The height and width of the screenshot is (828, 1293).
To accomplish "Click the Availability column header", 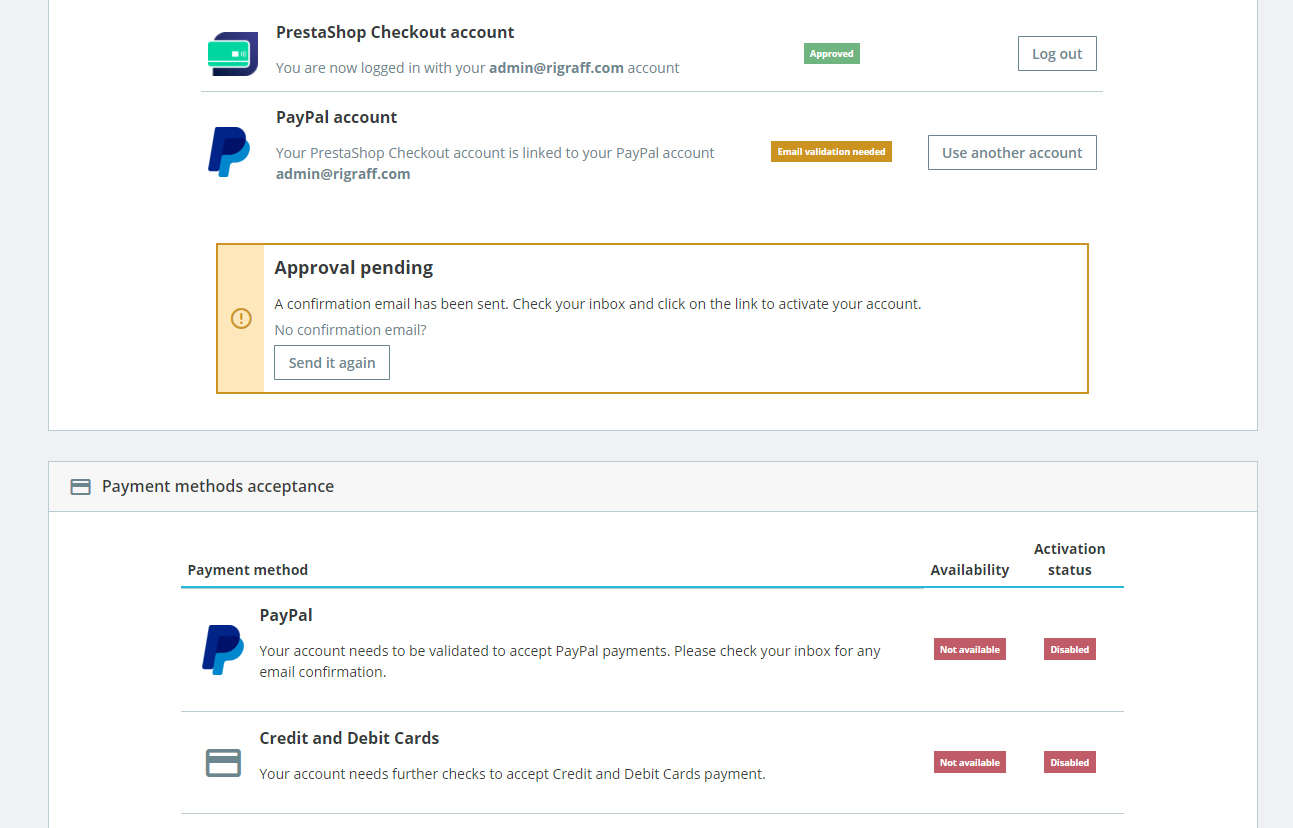I will point(970,570).
